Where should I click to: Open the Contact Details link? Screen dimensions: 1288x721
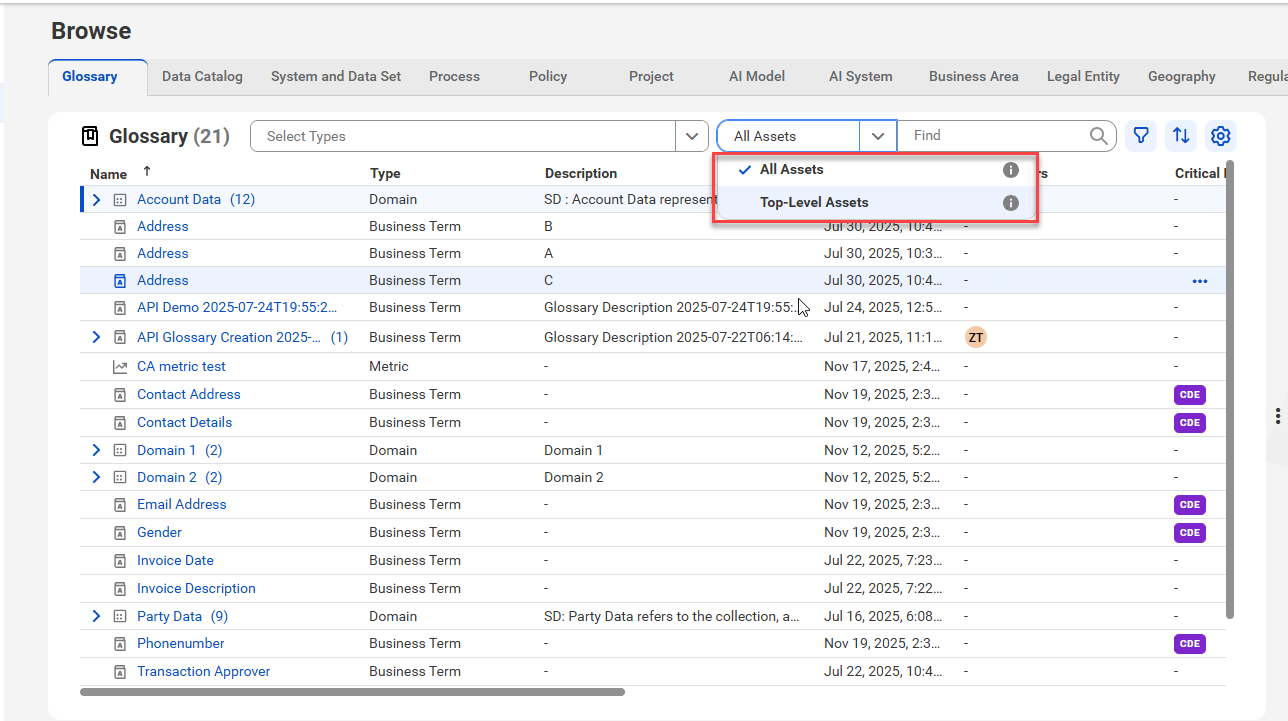coord(184,423)
